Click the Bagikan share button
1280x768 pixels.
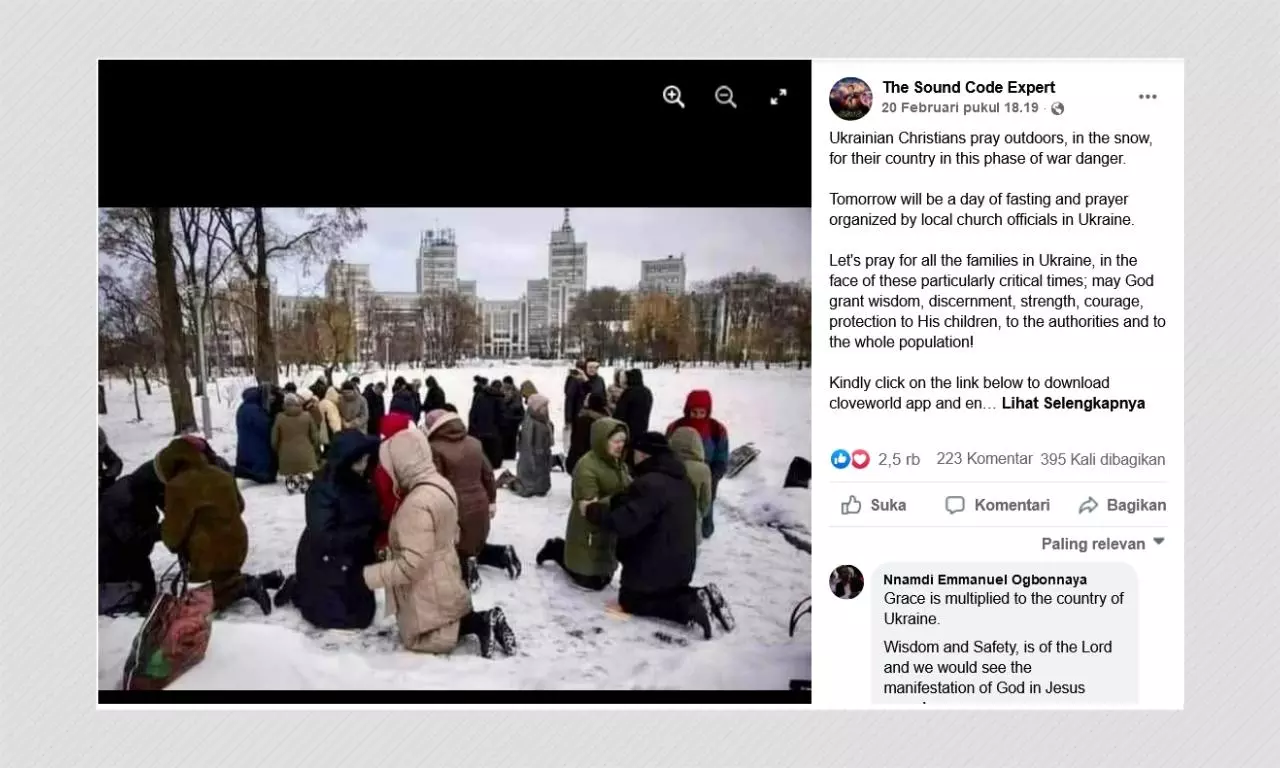click(x=1122, y=505)
